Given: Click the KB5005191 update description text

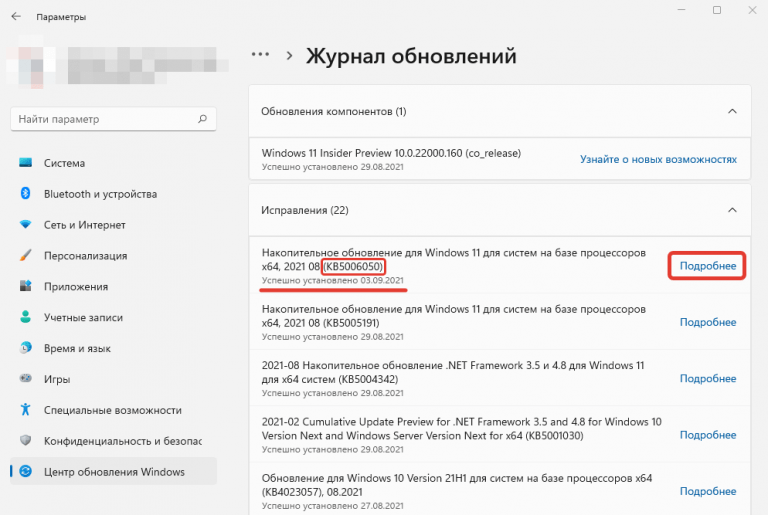Looking at the screenshot, I should pos(454,316).
